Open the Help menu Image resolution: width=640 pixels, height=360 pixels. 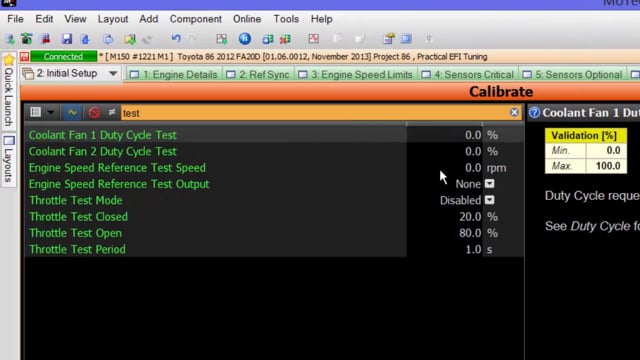(322, 19)
